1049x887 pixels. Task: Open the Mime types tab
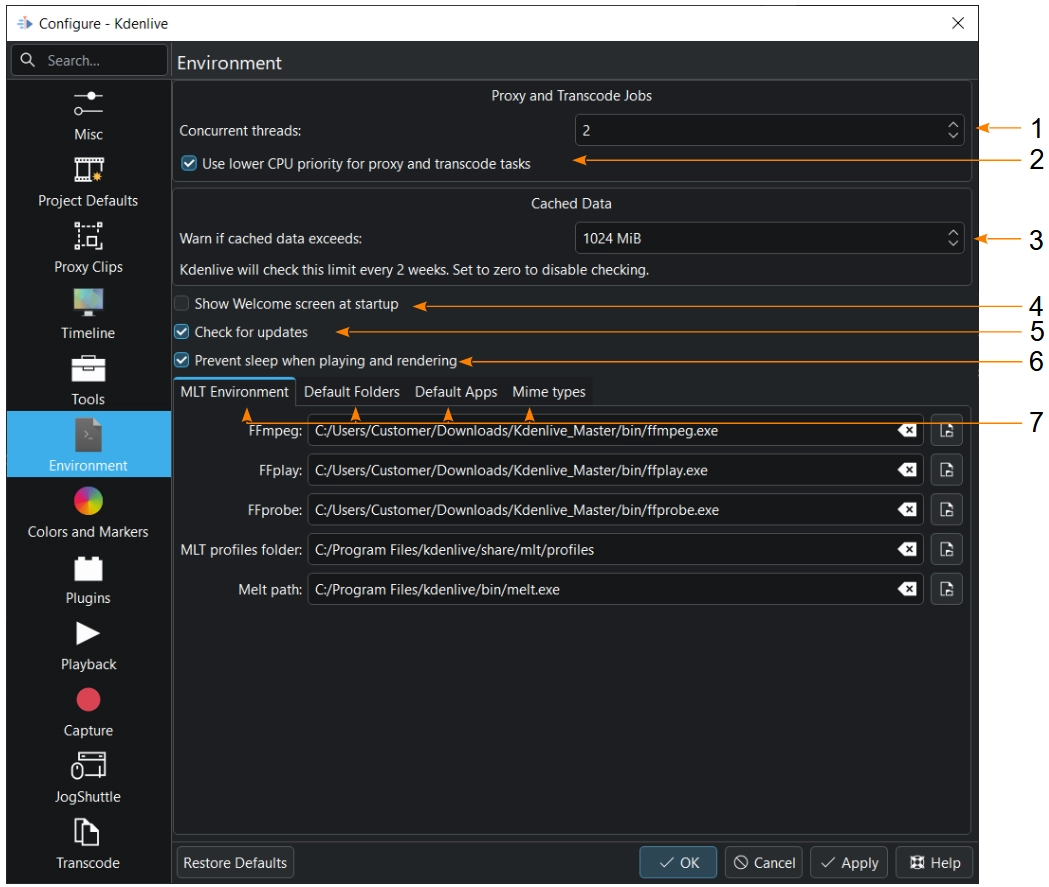tap(548, 392)
